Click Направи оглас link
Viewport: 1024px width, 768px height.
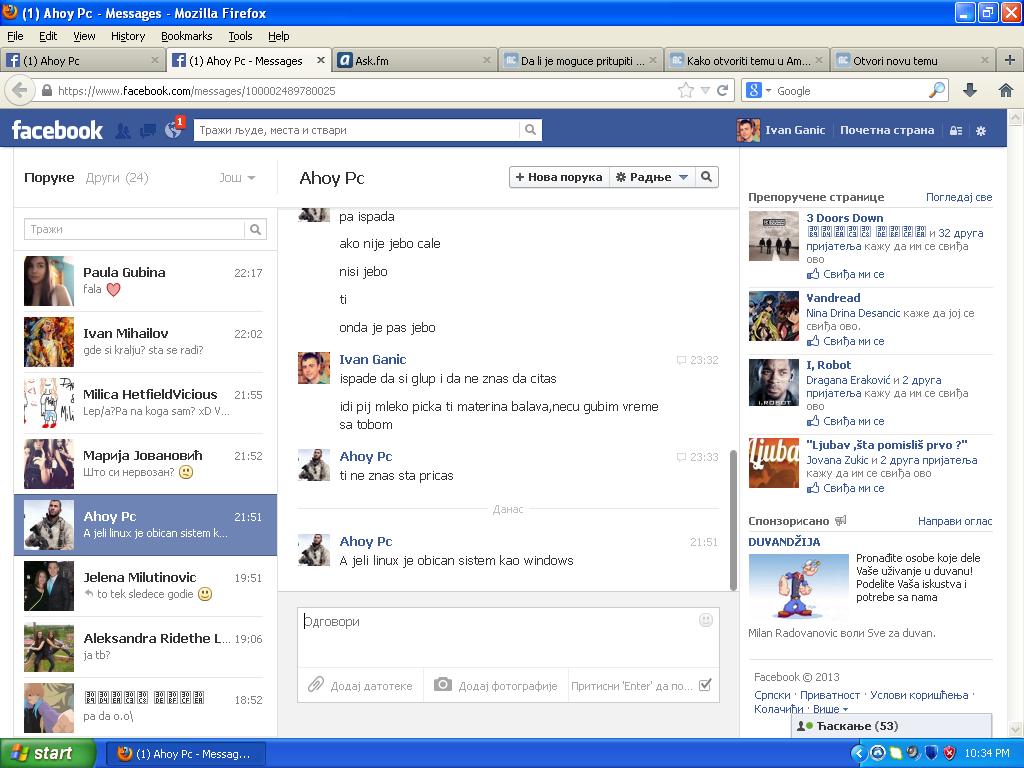tap(955, 520)
